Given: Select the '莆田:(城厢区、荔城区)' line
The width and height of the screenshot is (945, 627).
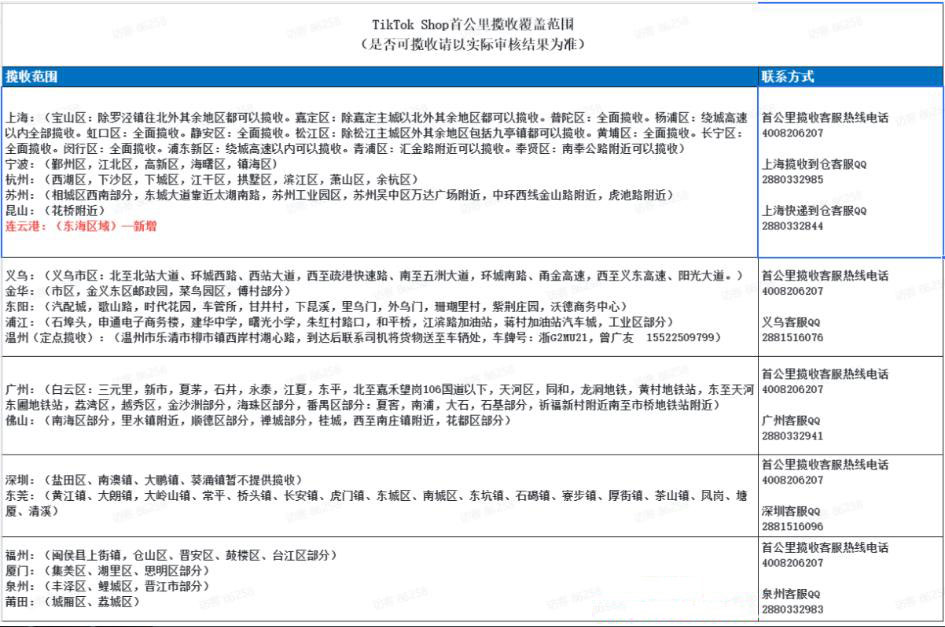Looking at the screenshot, I should pyautogui.click(x=72, y=602).
